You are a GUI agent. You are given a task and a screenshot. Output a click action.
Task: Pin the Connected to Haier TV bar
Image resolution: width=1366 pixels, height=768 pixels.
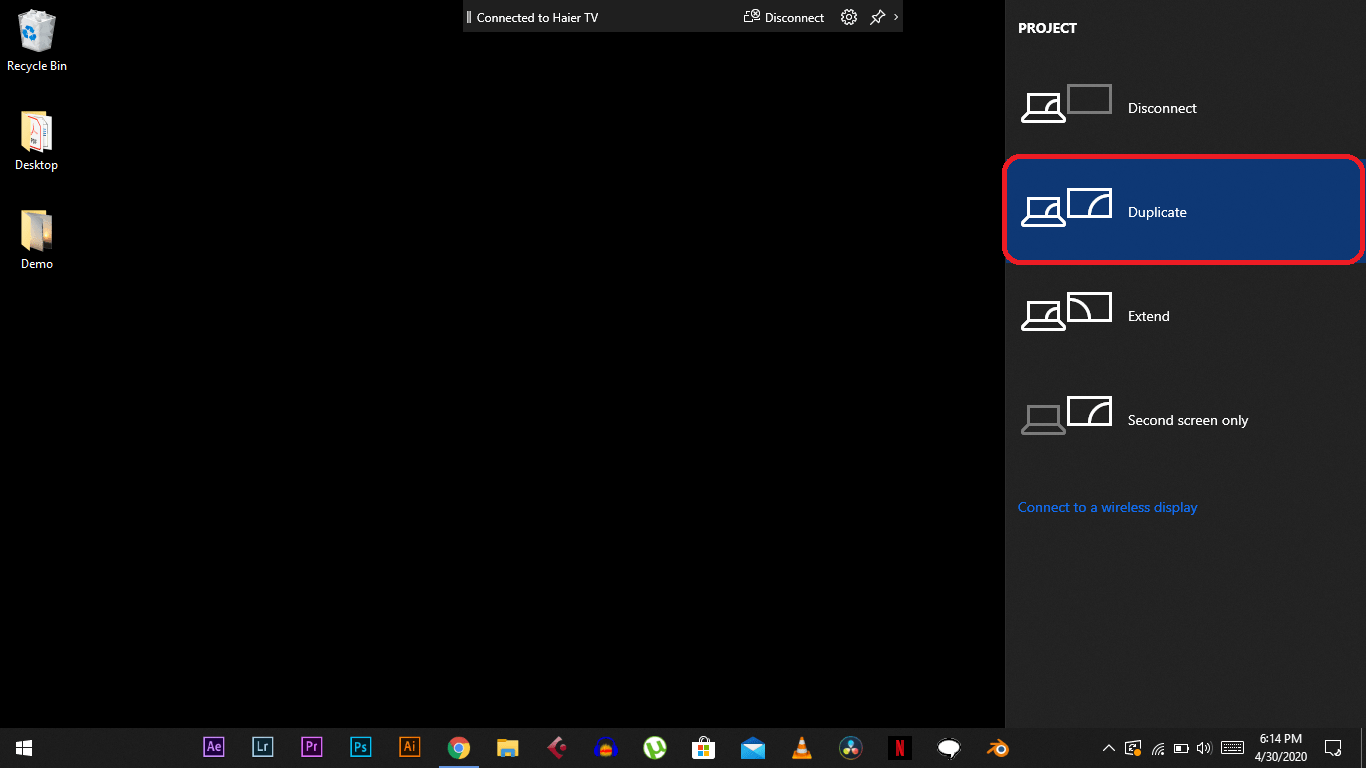[875, 16]
